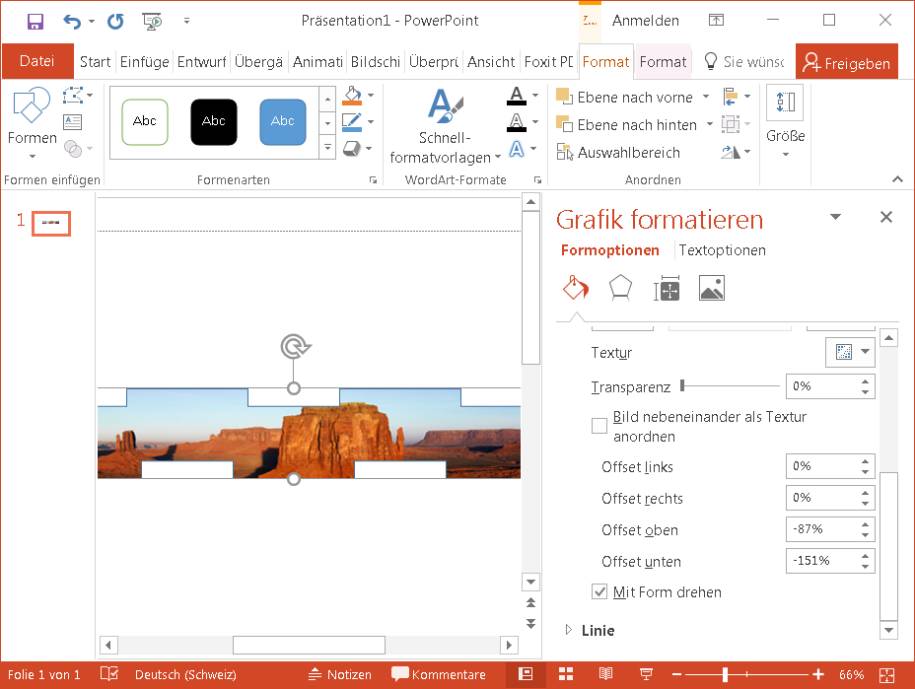Viewport: 915px width, 689px height.
Task: Open the Size & Properties icon tab
Action: [666, 289]
